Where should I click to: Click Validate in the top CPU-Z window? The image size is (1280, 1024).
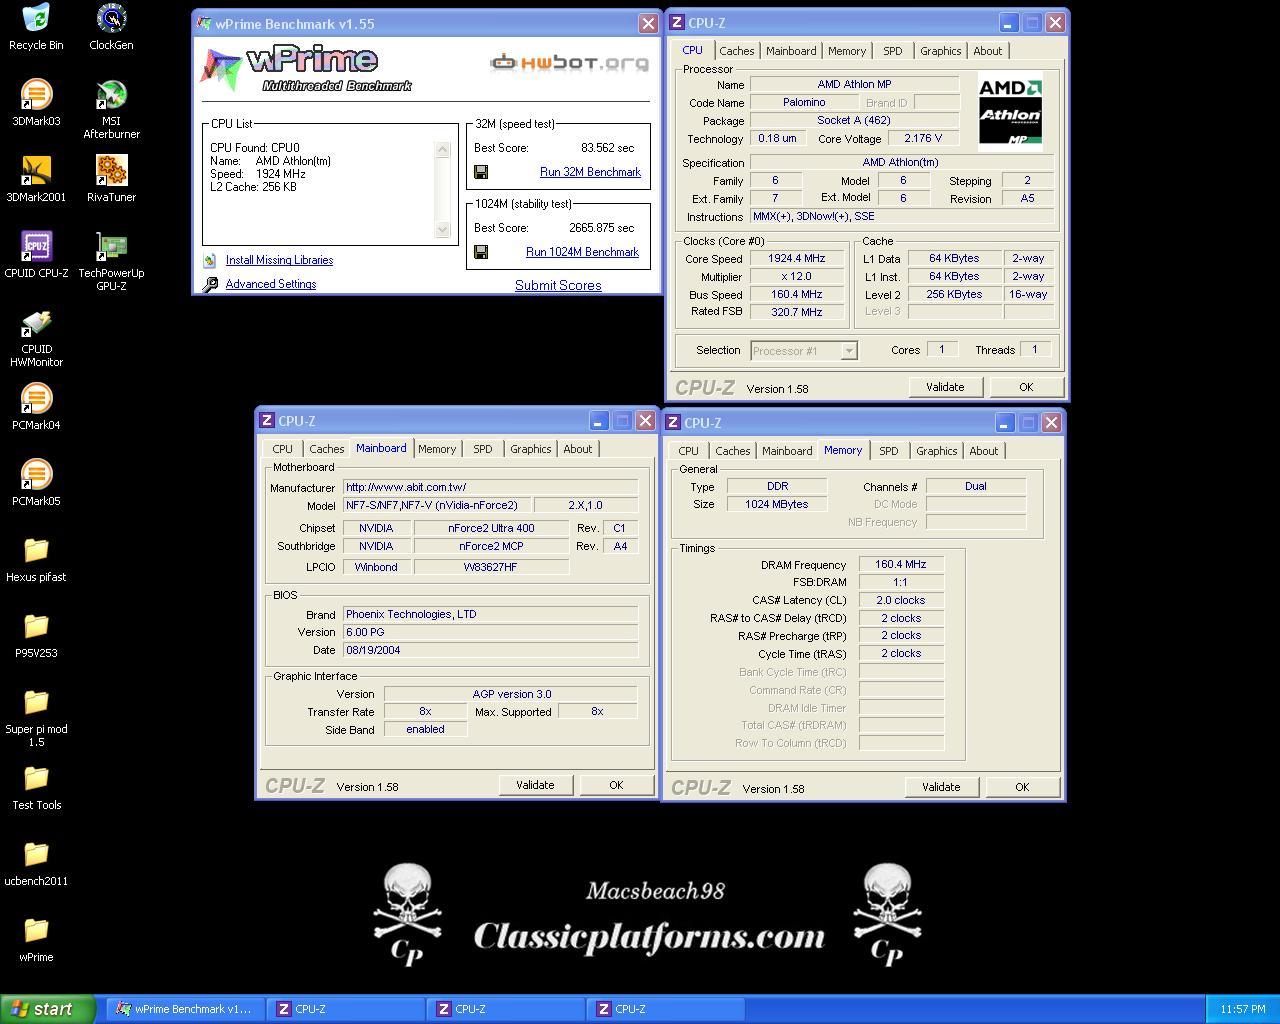click(945, 387)
